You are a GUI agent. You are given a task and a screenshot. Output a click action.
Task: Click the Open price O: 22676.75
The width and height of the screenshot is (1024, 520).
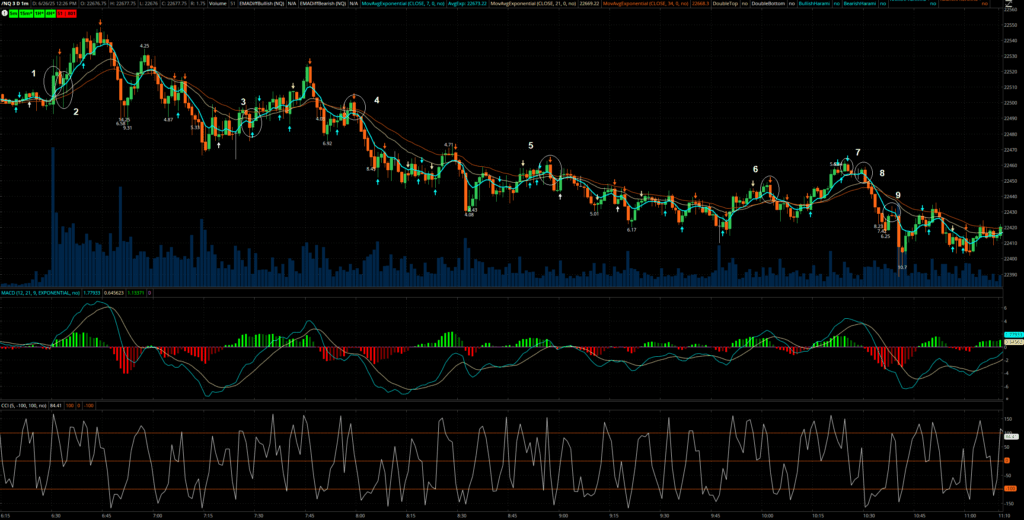(93, 3)
